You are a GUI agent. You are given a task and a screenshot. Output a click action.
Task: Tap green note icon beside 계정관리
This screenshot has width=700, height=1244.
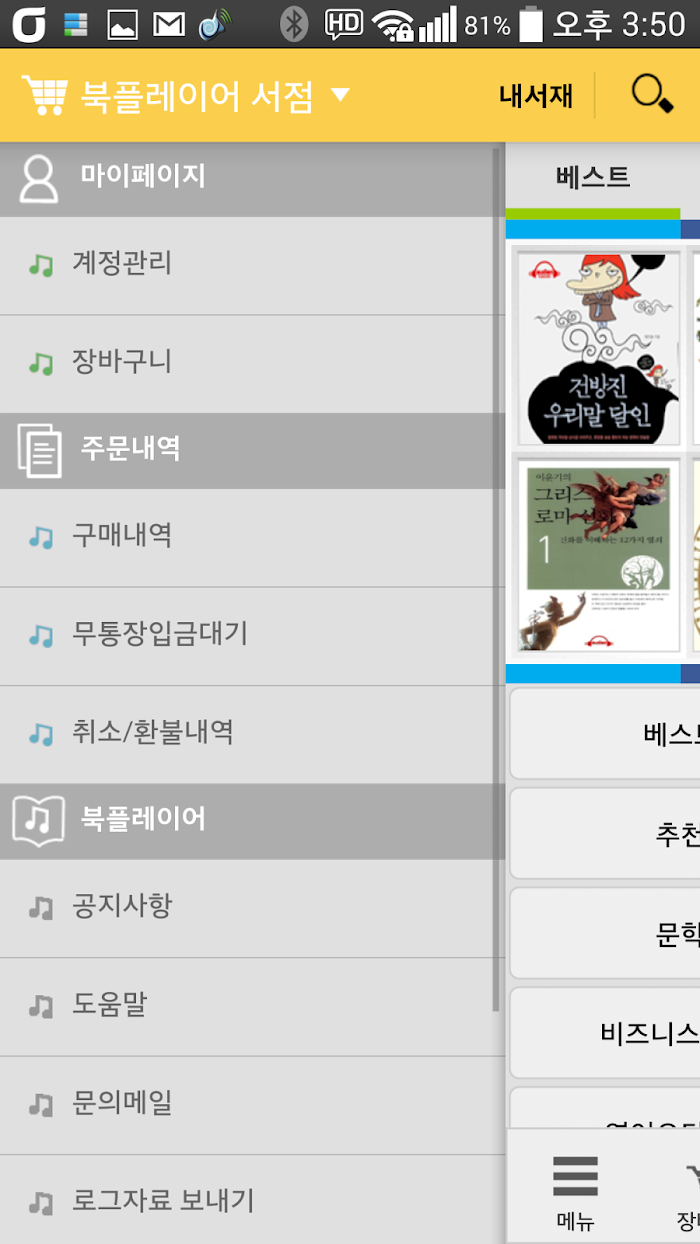pos(40,265)
